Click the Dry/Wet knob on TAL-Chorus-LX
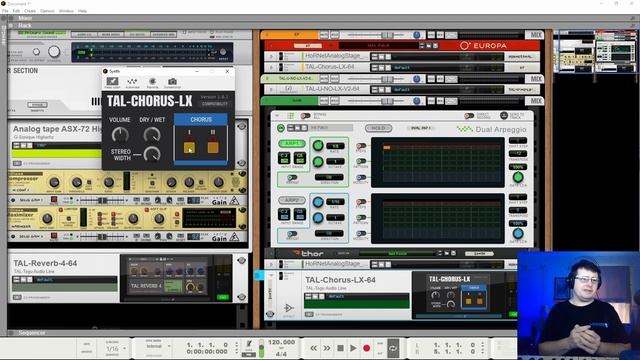The image size is (640, 360). point(152,135)
